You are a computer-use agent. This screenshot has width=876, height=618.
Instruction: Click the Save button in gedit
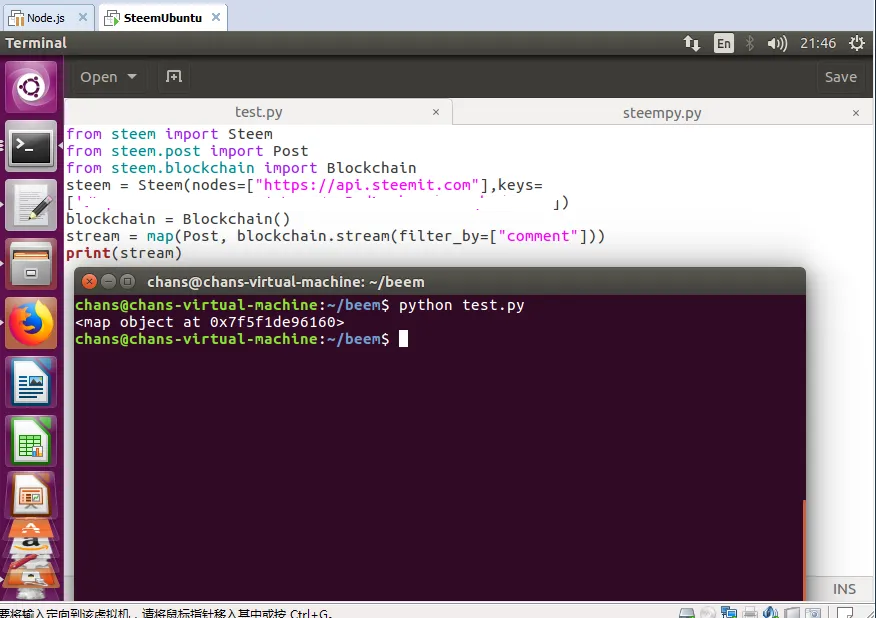841,77
